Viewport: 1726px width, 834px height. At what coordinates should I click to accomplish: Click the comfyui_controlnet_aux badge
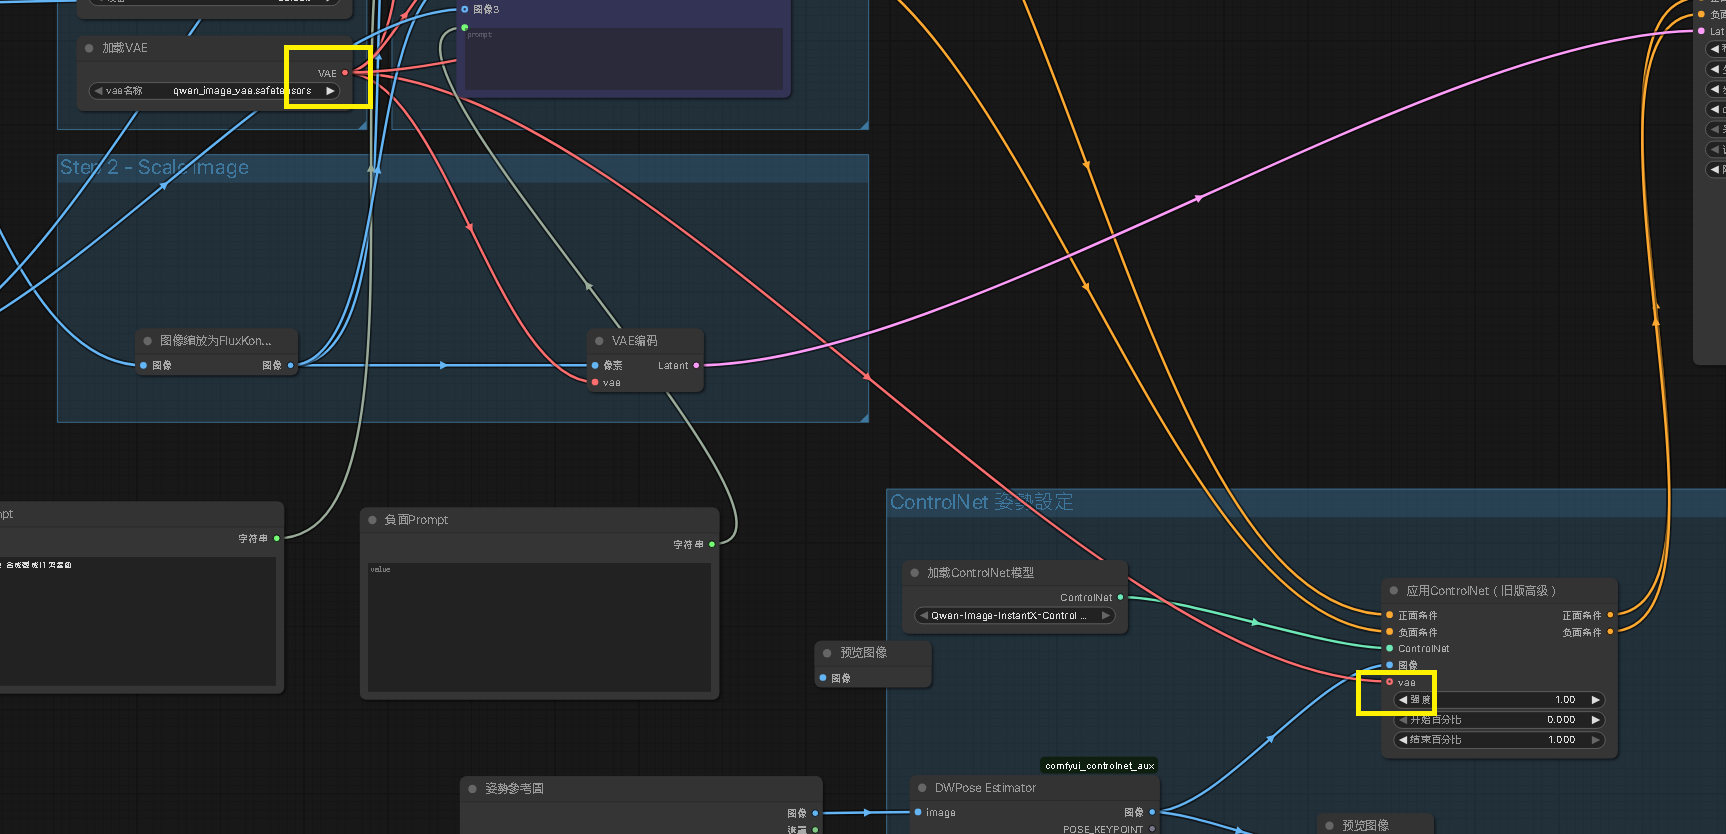point(1099,766)
